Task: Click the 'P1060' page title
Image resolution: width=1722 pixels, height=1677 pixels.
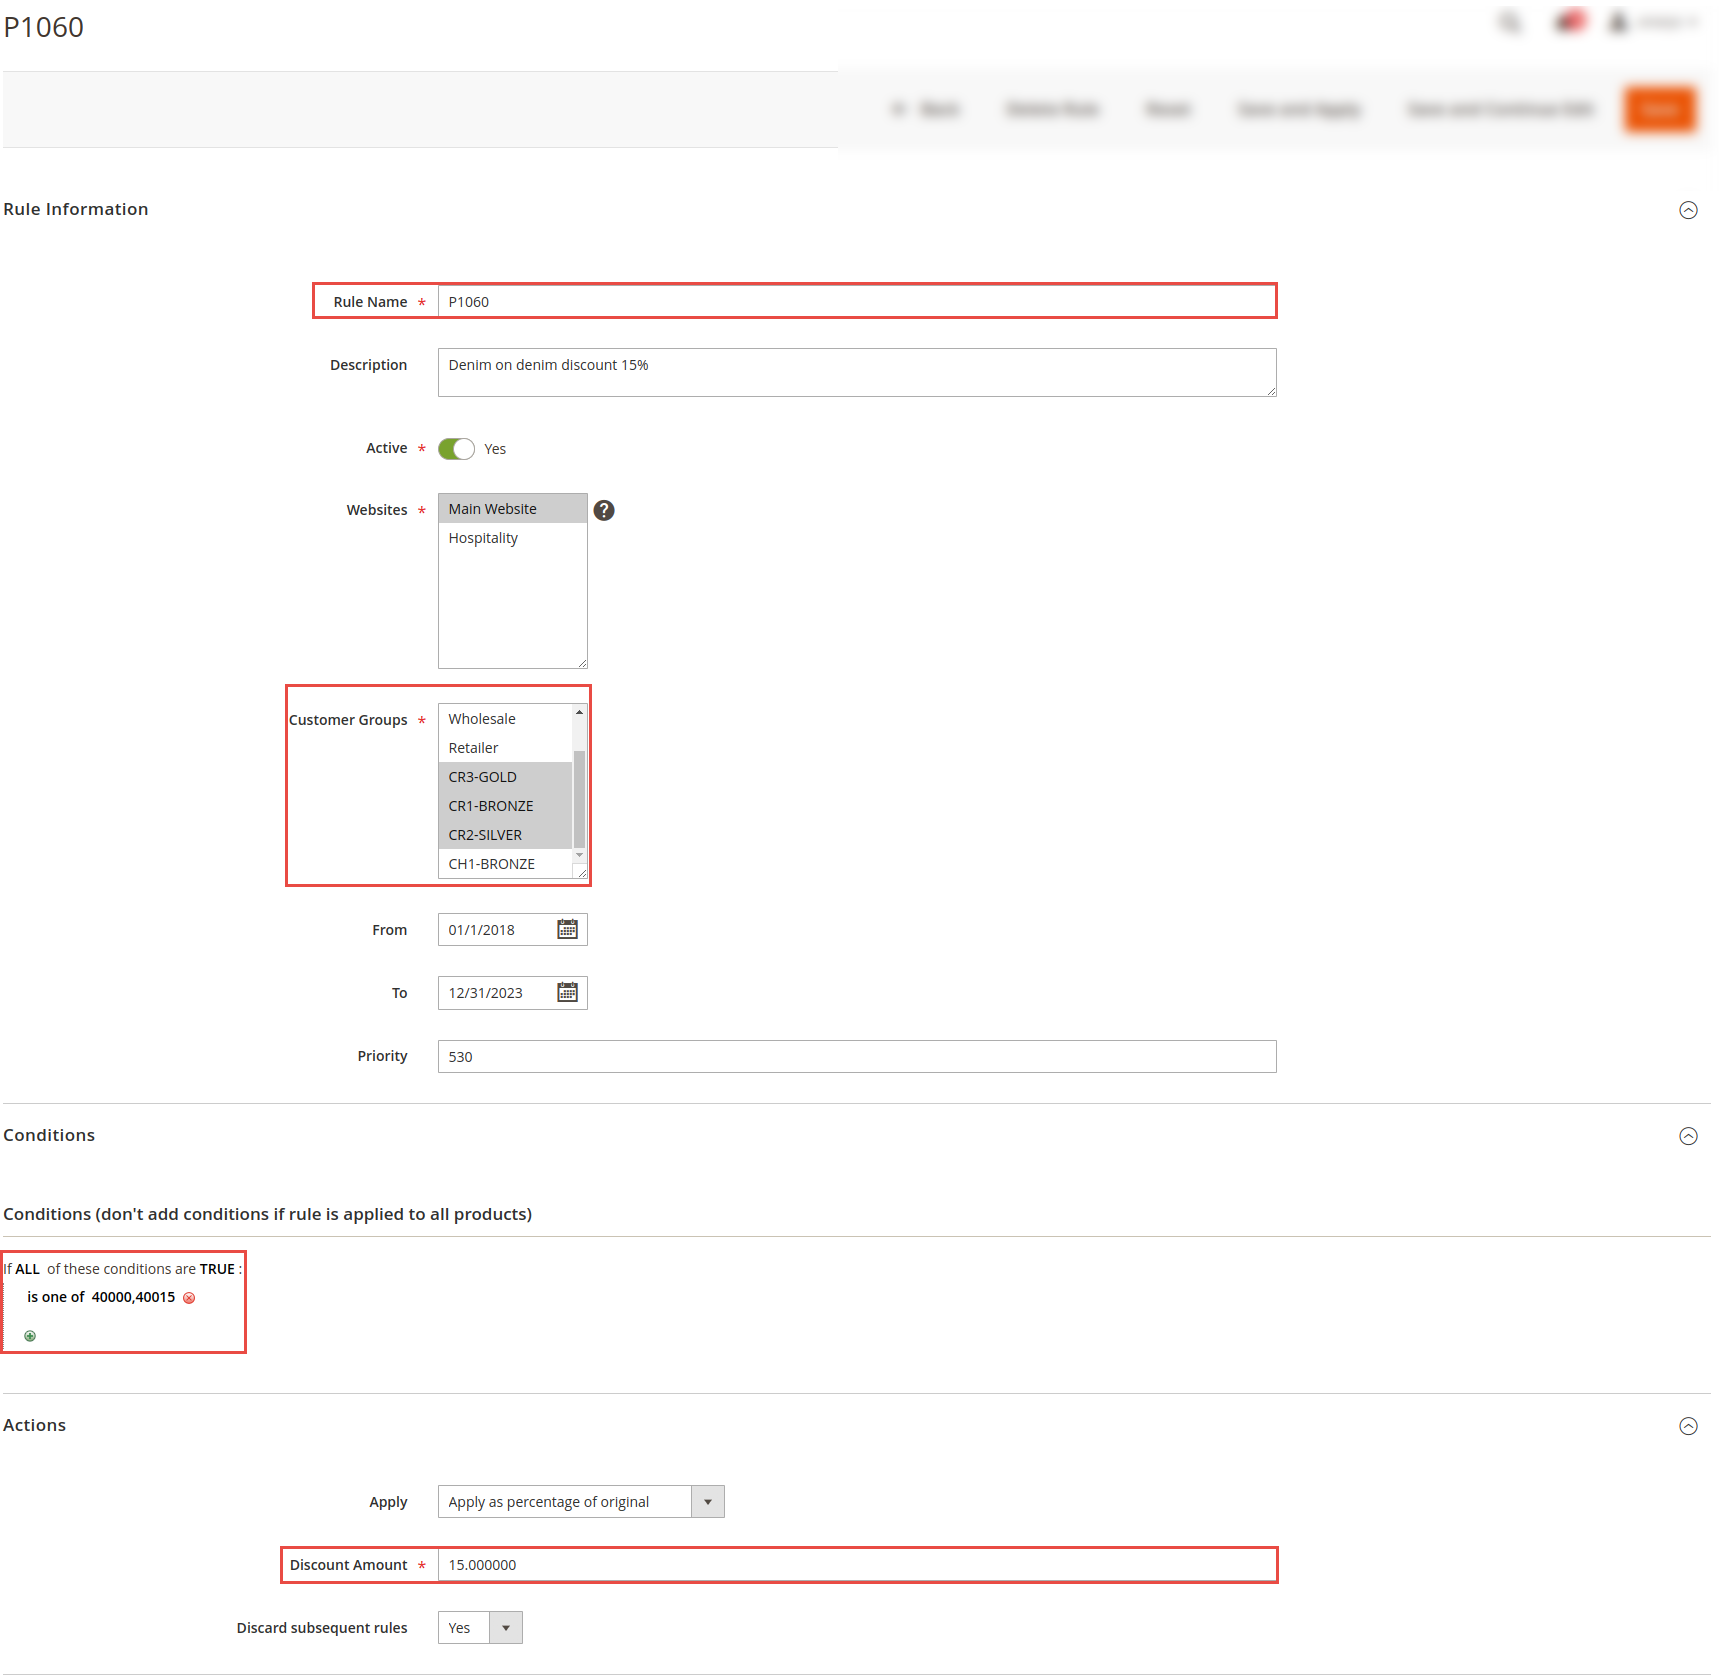Action: click(44, 27)
